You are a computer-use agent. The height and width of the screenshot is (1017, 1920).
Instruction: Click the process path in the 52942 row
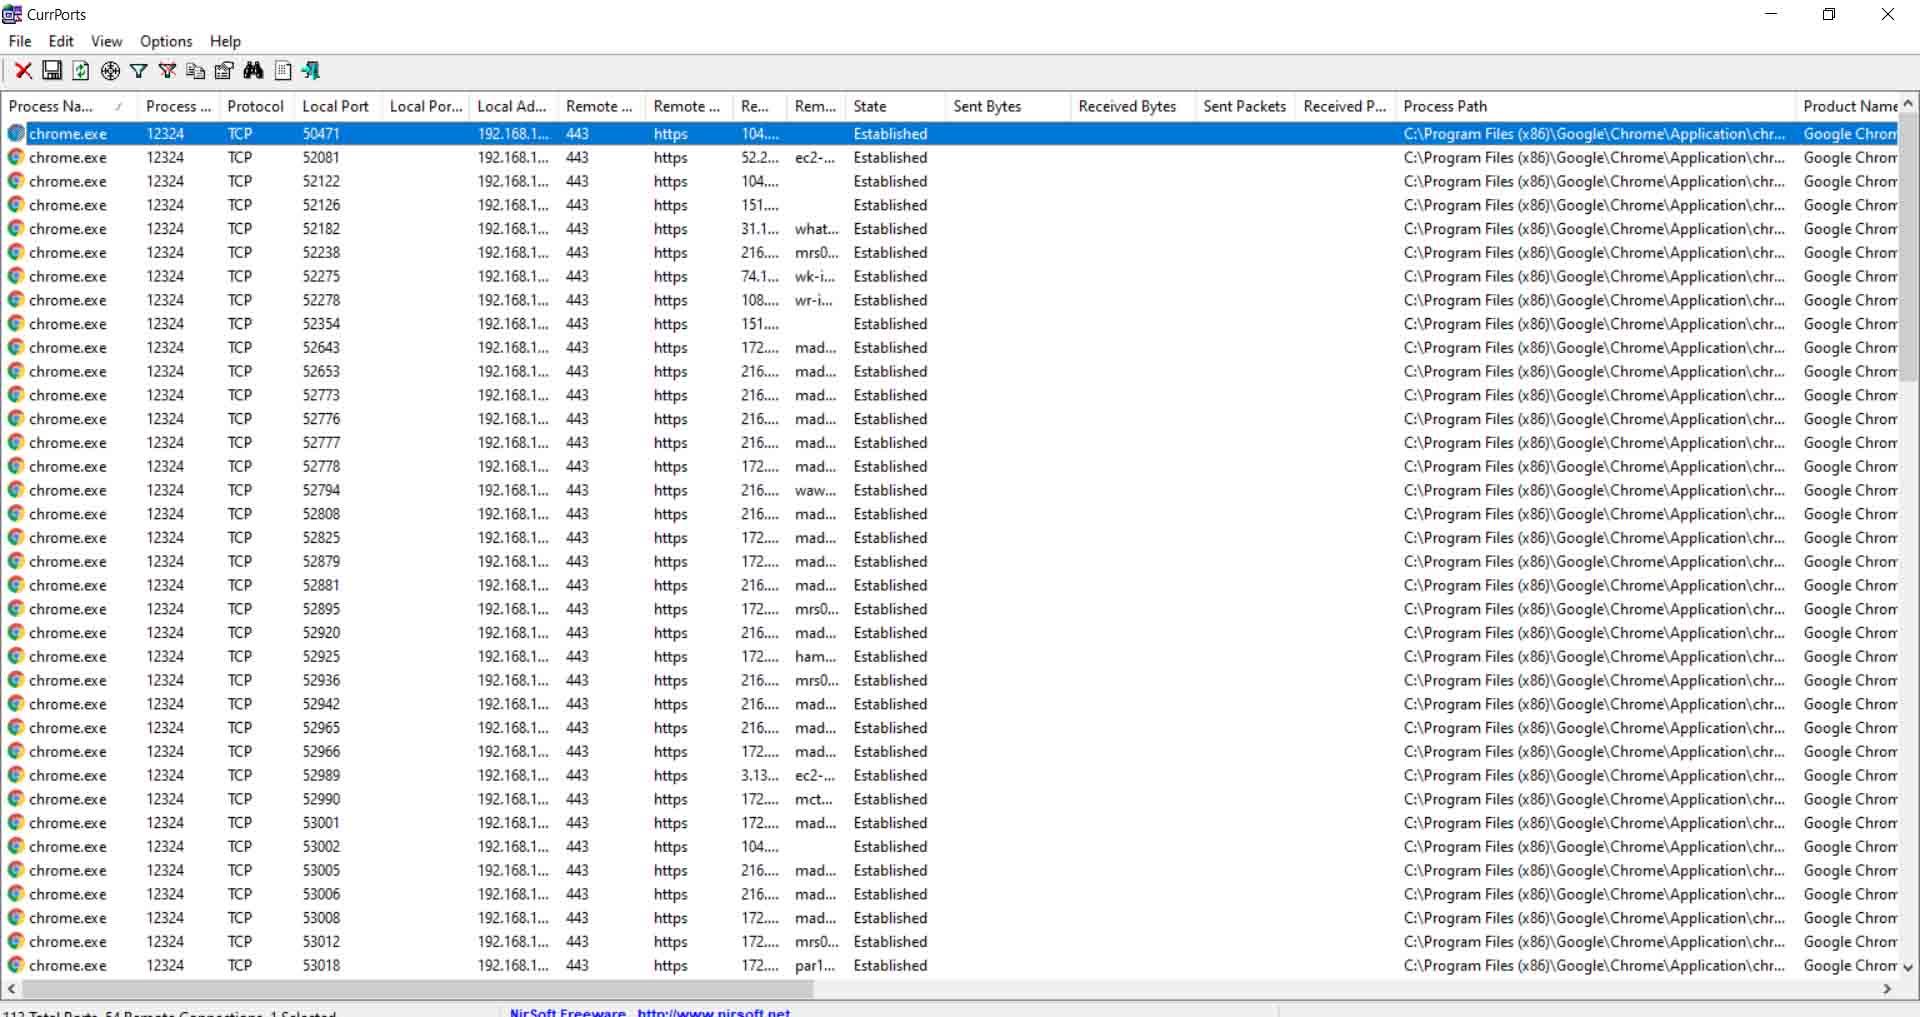point(1594,704)
